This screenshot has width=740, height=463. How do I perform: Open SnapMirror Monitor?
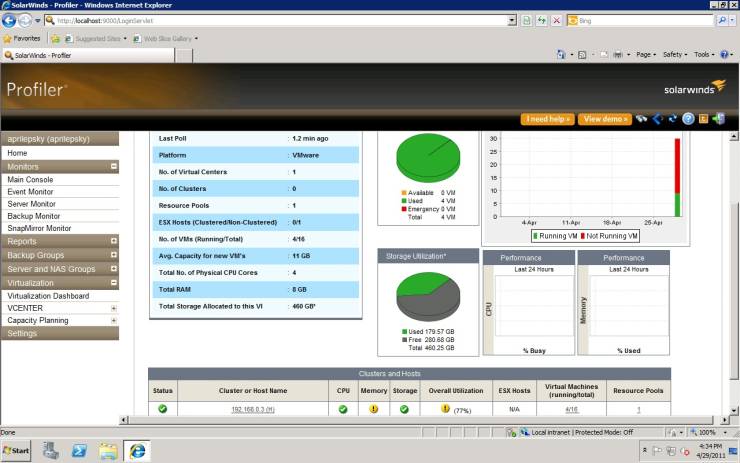pyautogui.click(x=39, y=228)
